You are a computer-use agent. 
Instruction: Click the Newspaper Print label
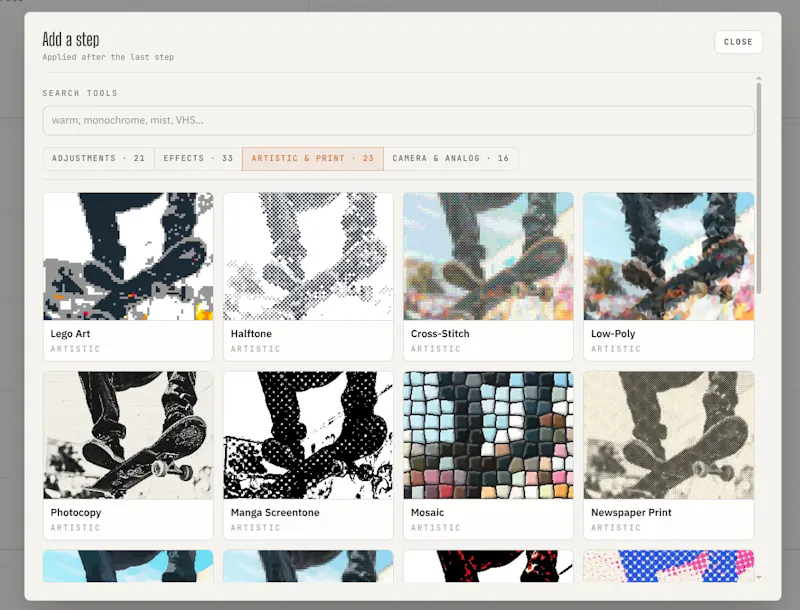click(x=631, y=513)
